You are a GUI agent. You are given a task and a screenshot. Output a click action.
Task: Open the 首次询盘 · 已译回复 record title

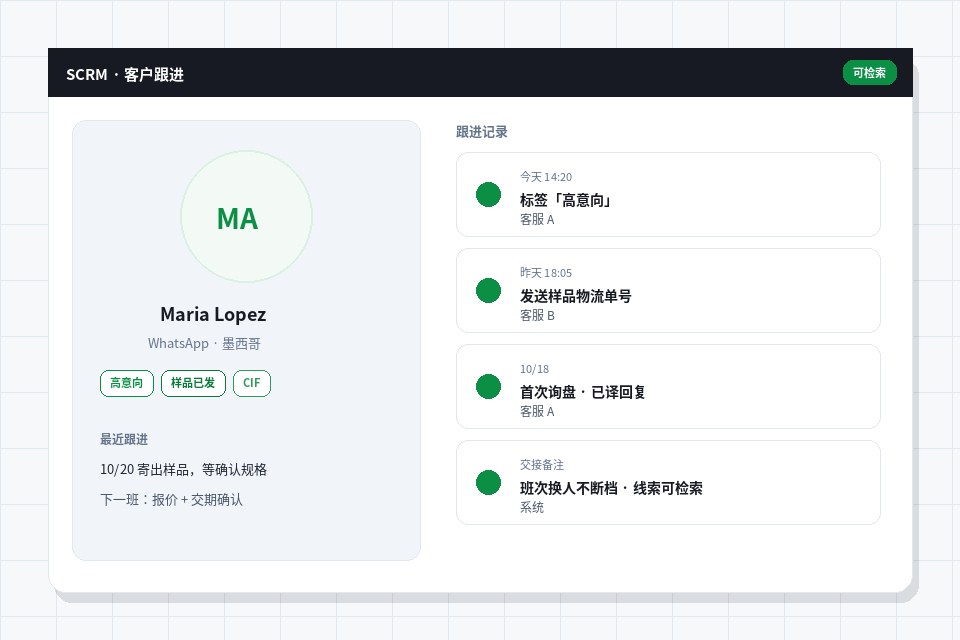click(x=582, y=392)
